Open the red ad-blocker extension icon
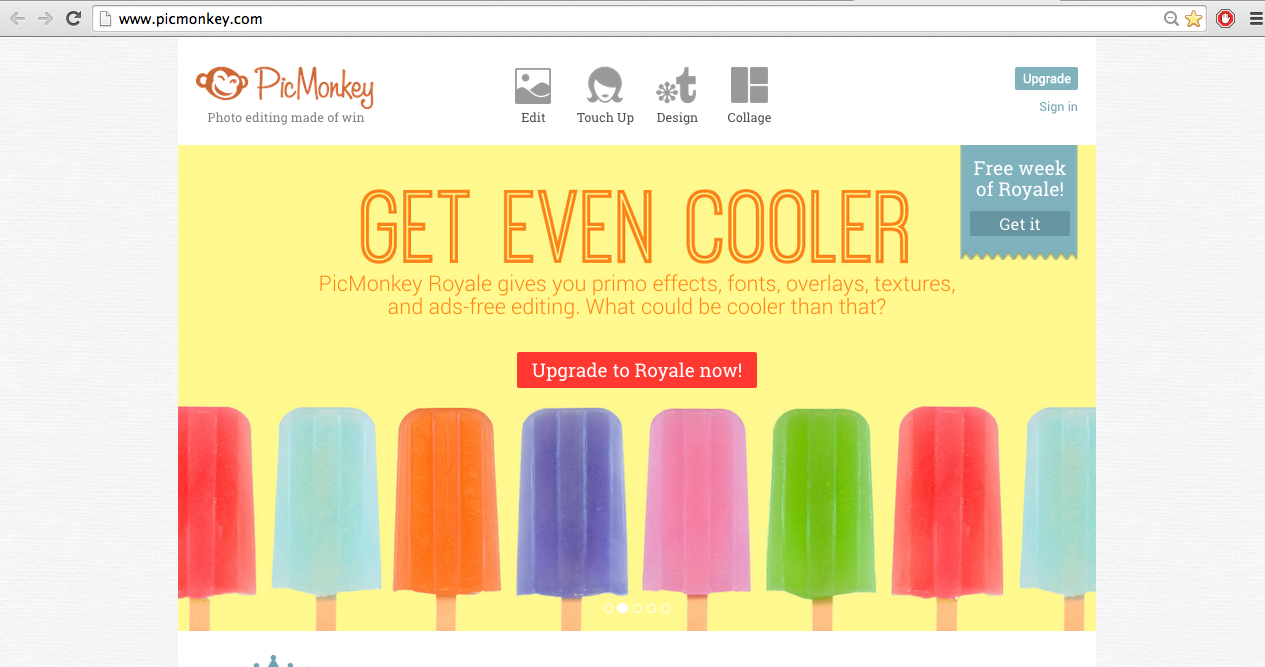 point(1225,18)
